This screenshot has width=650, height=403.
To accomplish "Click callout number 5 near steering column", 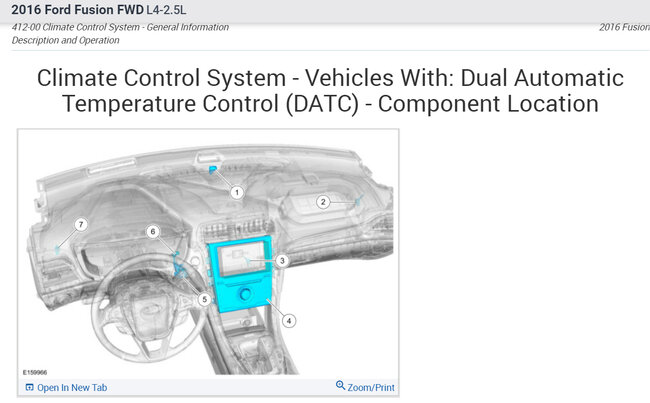I will [x=204, y=299].
